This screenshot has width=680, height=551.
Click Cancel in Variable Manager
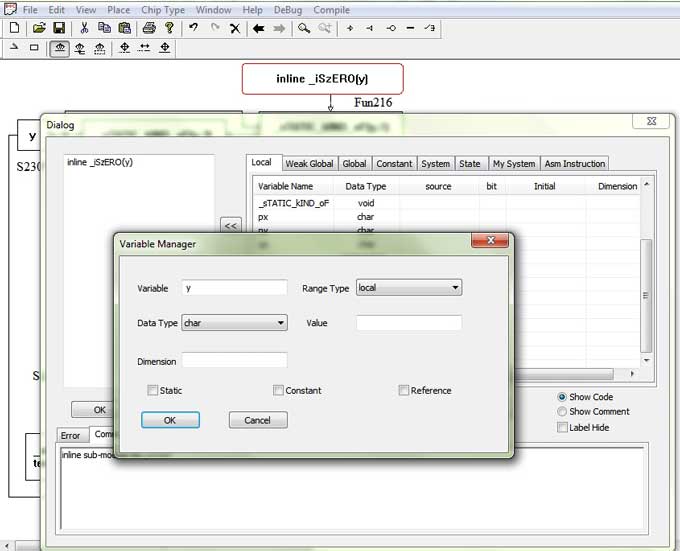258,420
